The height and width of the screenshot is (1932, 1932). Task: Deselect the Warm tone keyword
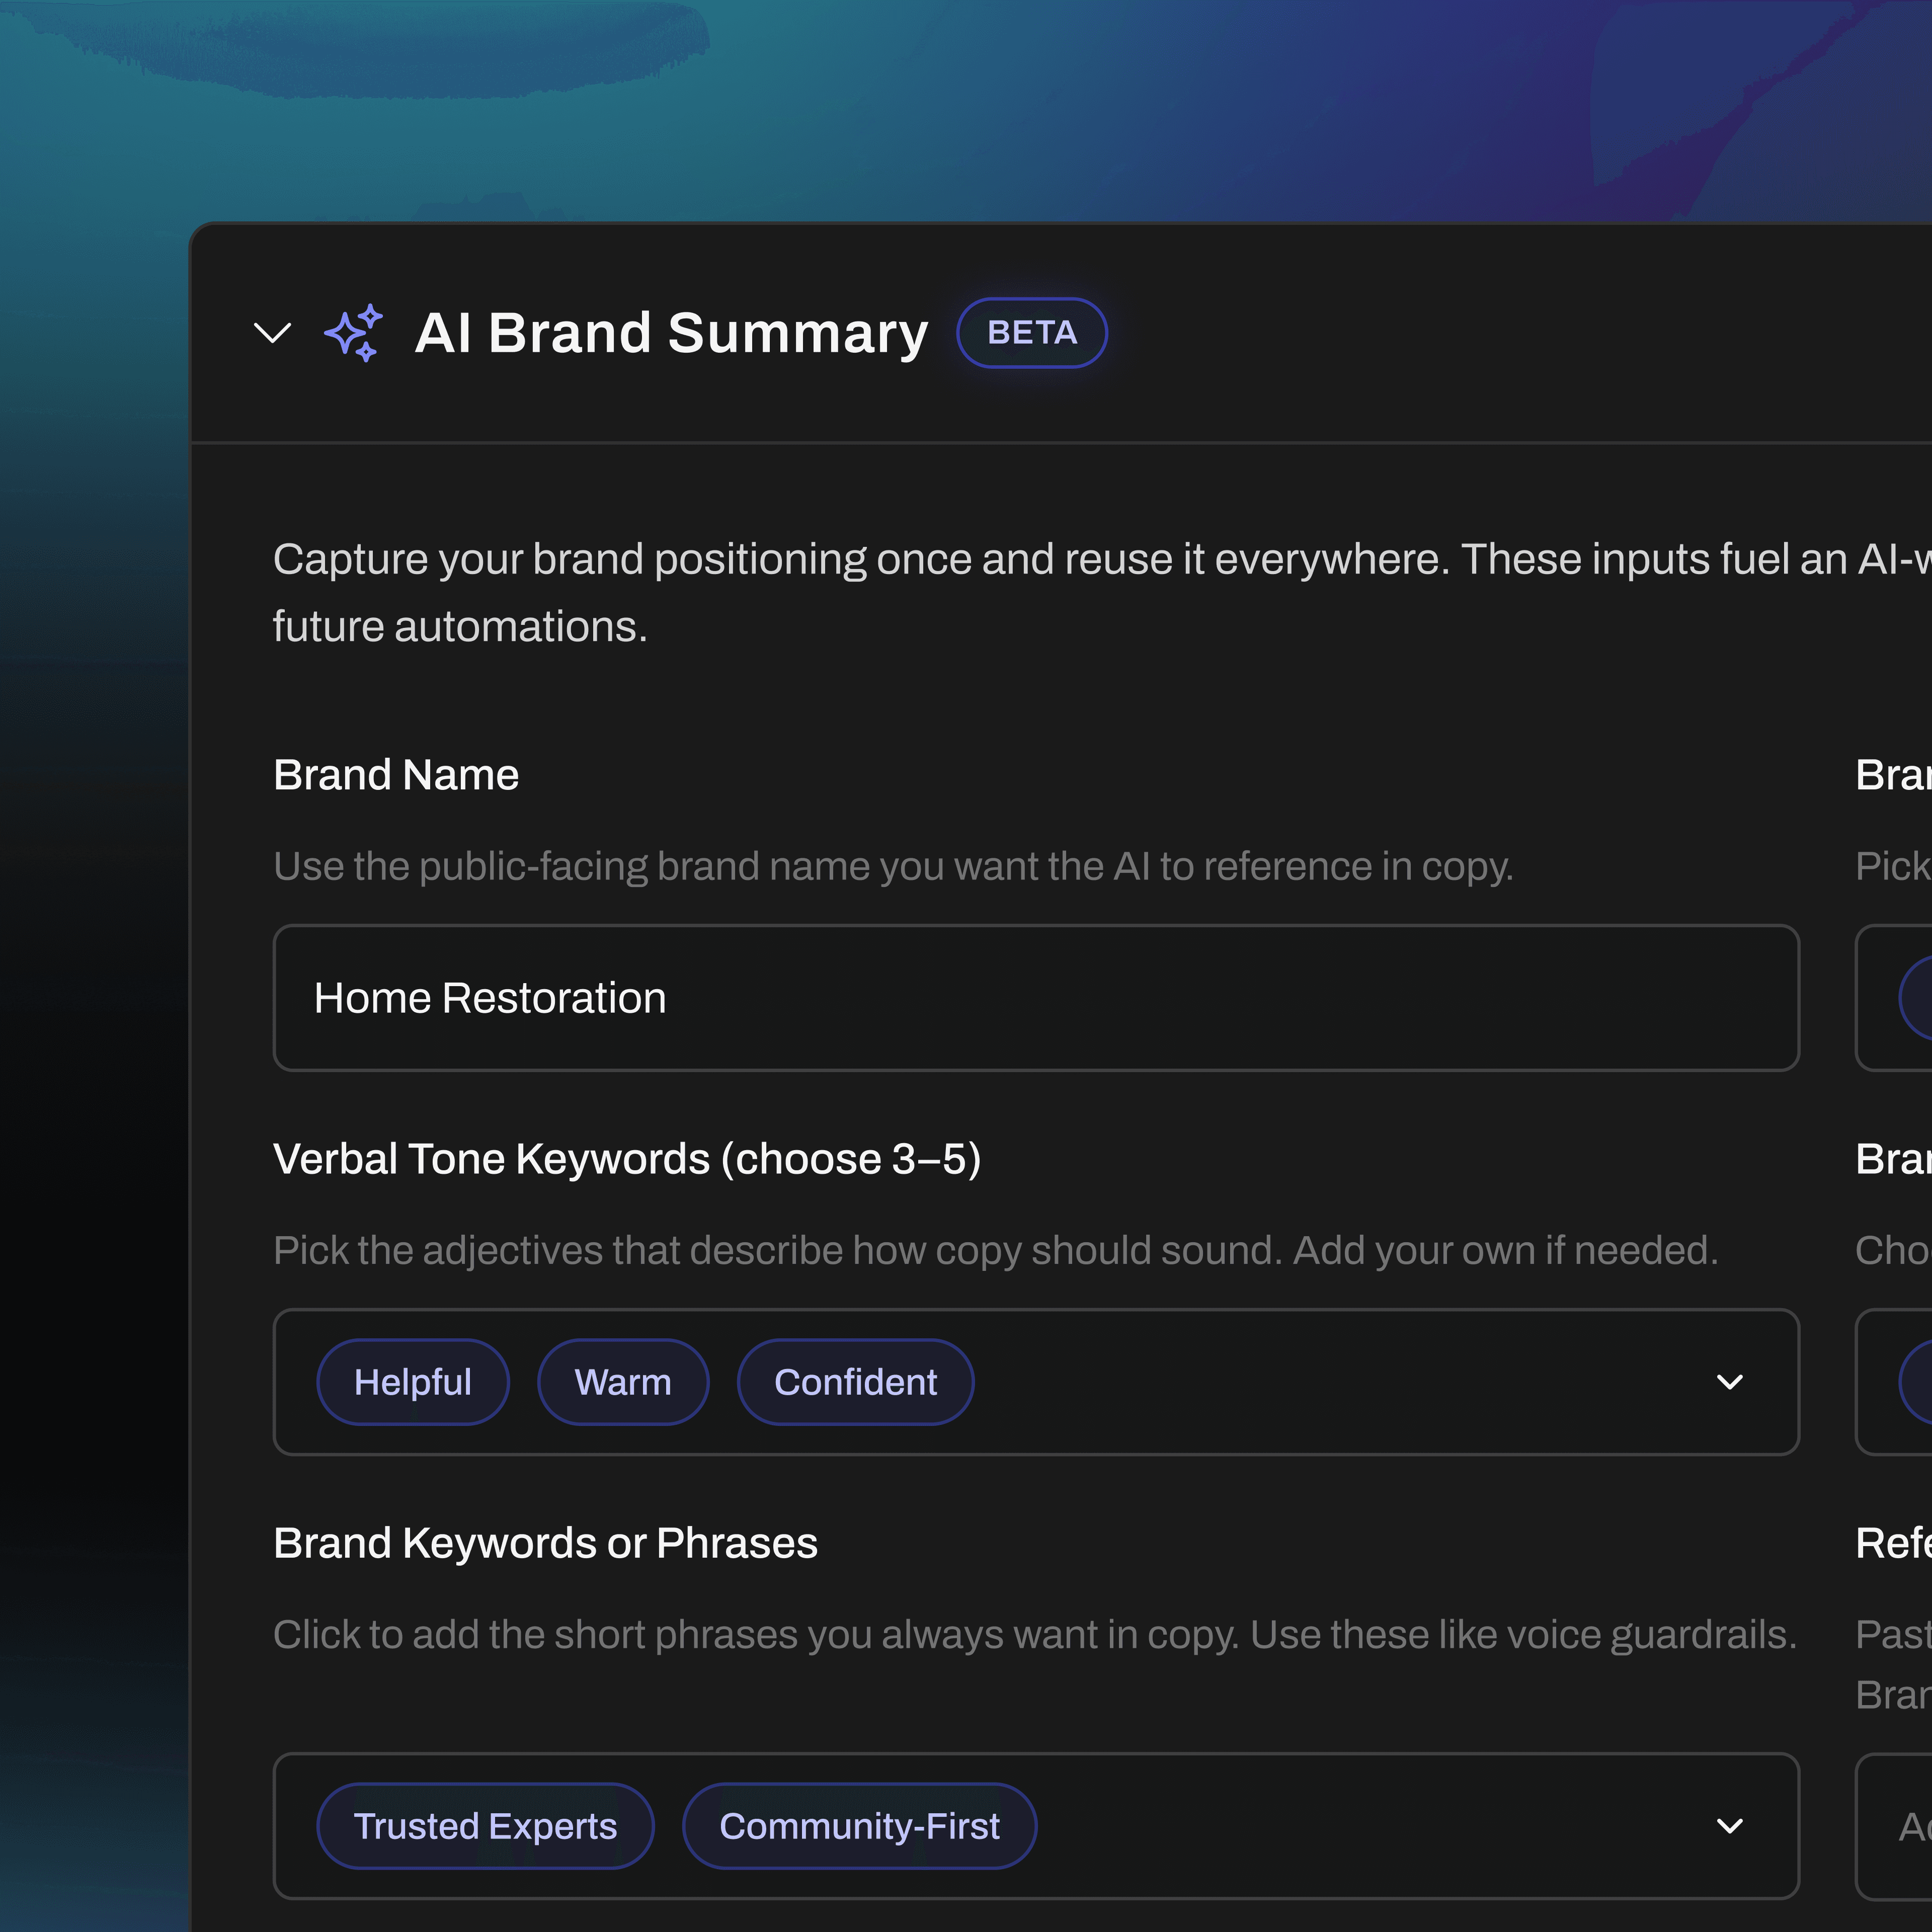[623, 1381]
